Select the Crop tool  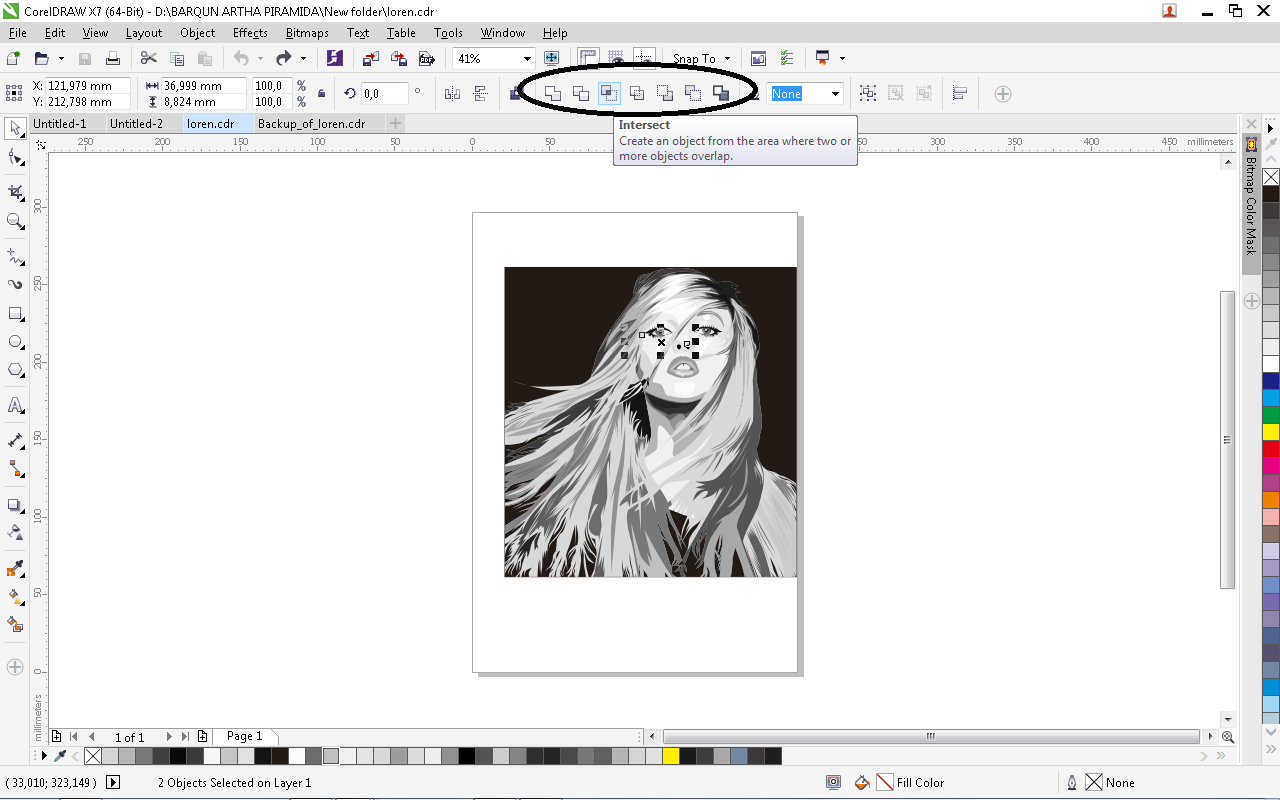click(15, 192)
